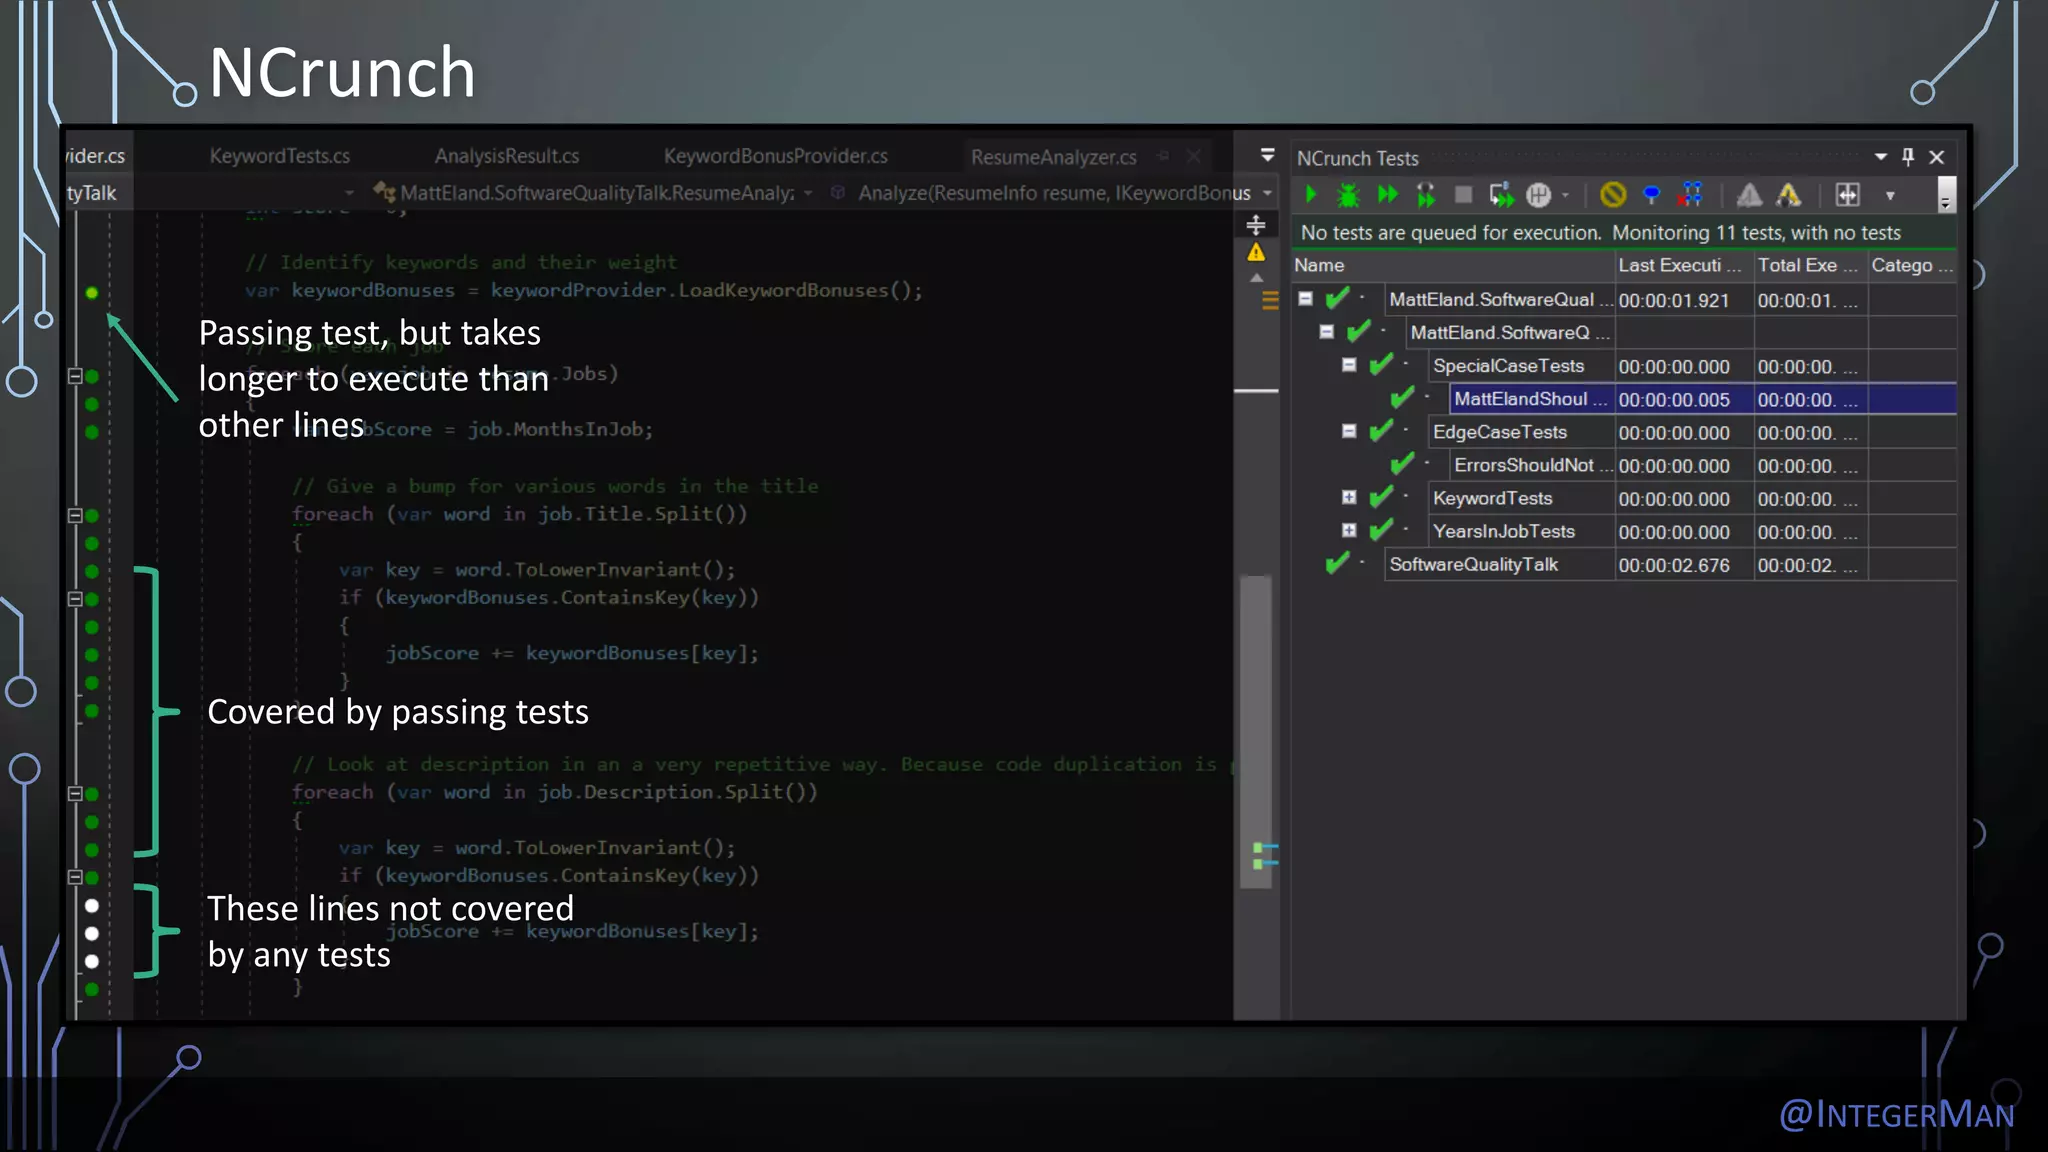This screenshot has width=2048, height=1152.
Task: Open NCrunch Tests window position menu
Action: click(x=1881, y=157)
